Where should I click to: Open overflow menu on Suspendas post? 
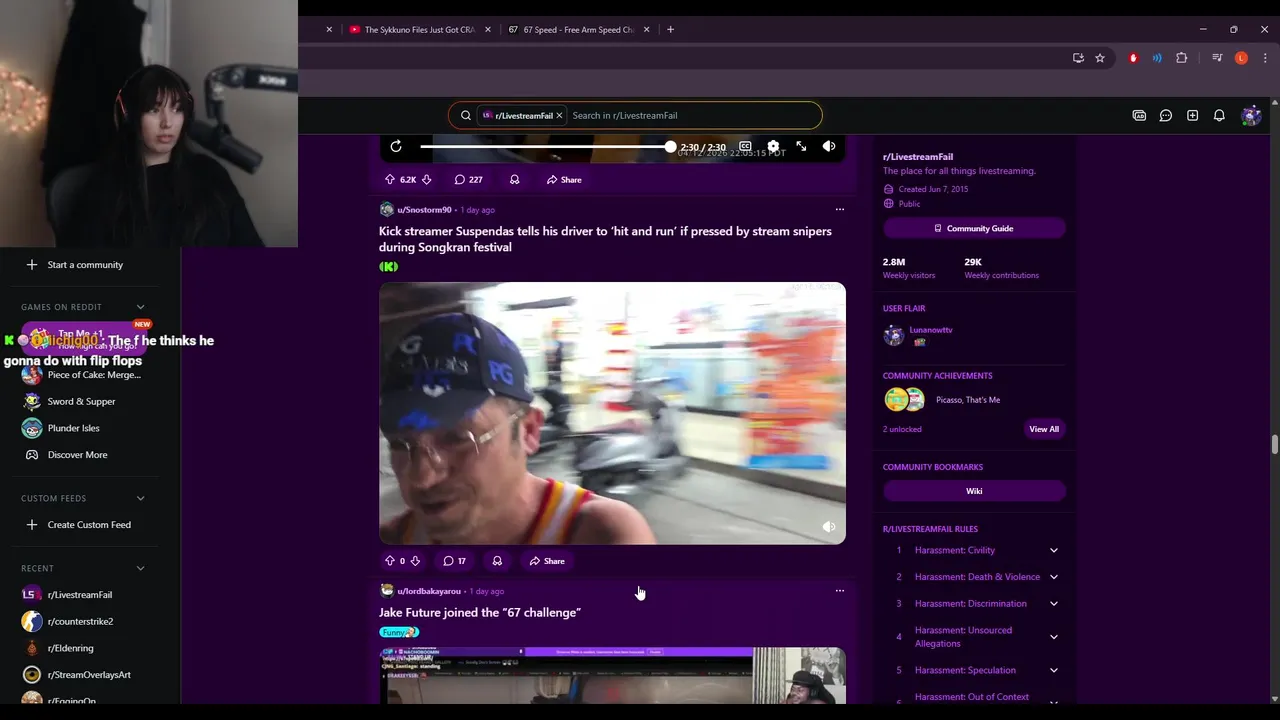coord(840,210)
